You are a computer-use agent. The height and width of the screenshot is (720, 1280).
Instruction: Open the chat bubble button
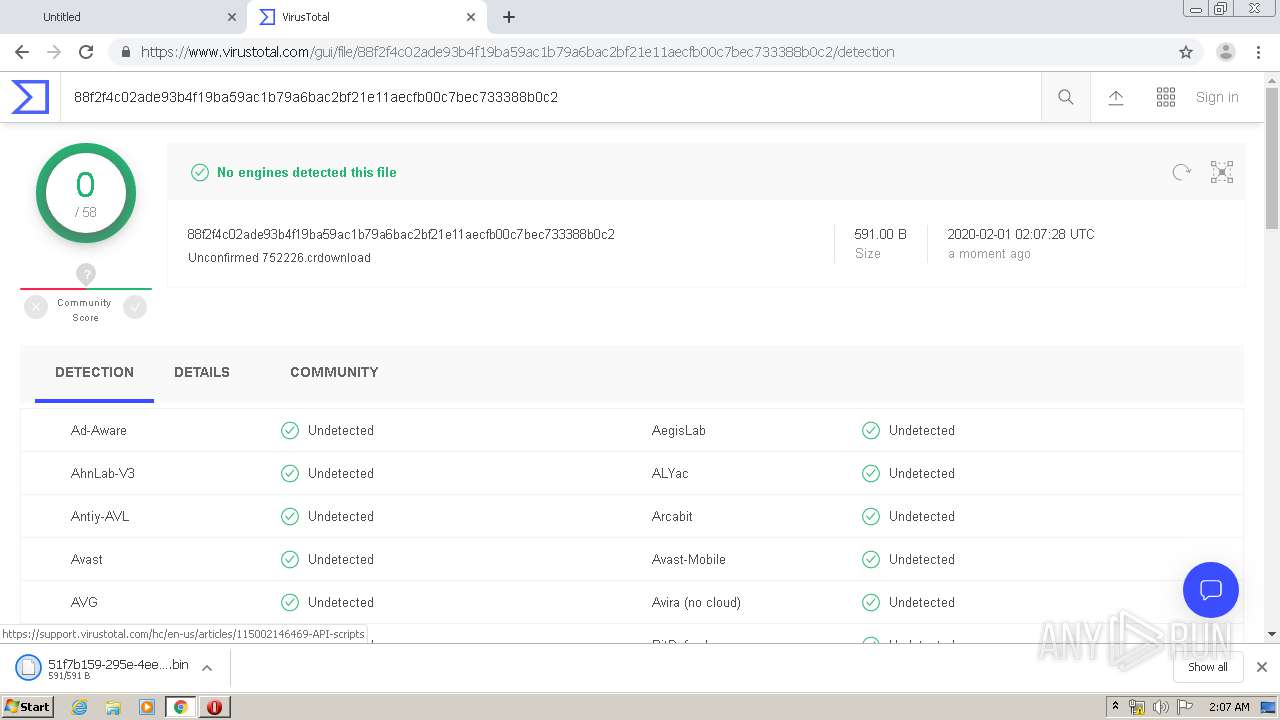click(1211, 589)
